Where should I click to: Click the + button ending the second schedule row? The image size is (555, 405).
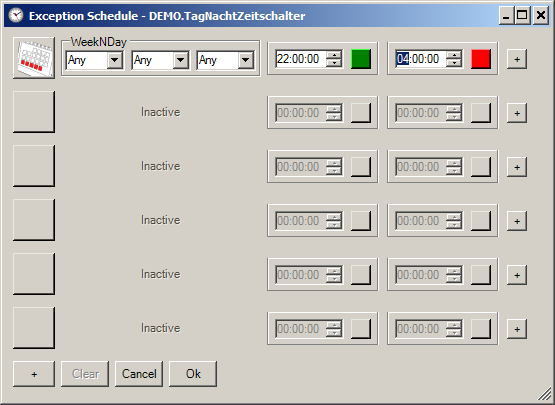tap(517, 113)
